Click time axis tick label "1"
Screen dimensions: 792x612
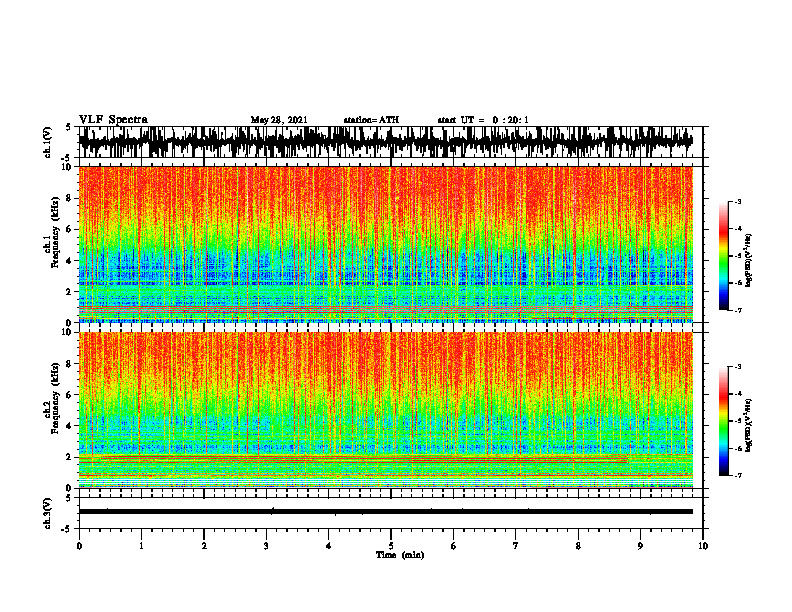tap(141, 546)
